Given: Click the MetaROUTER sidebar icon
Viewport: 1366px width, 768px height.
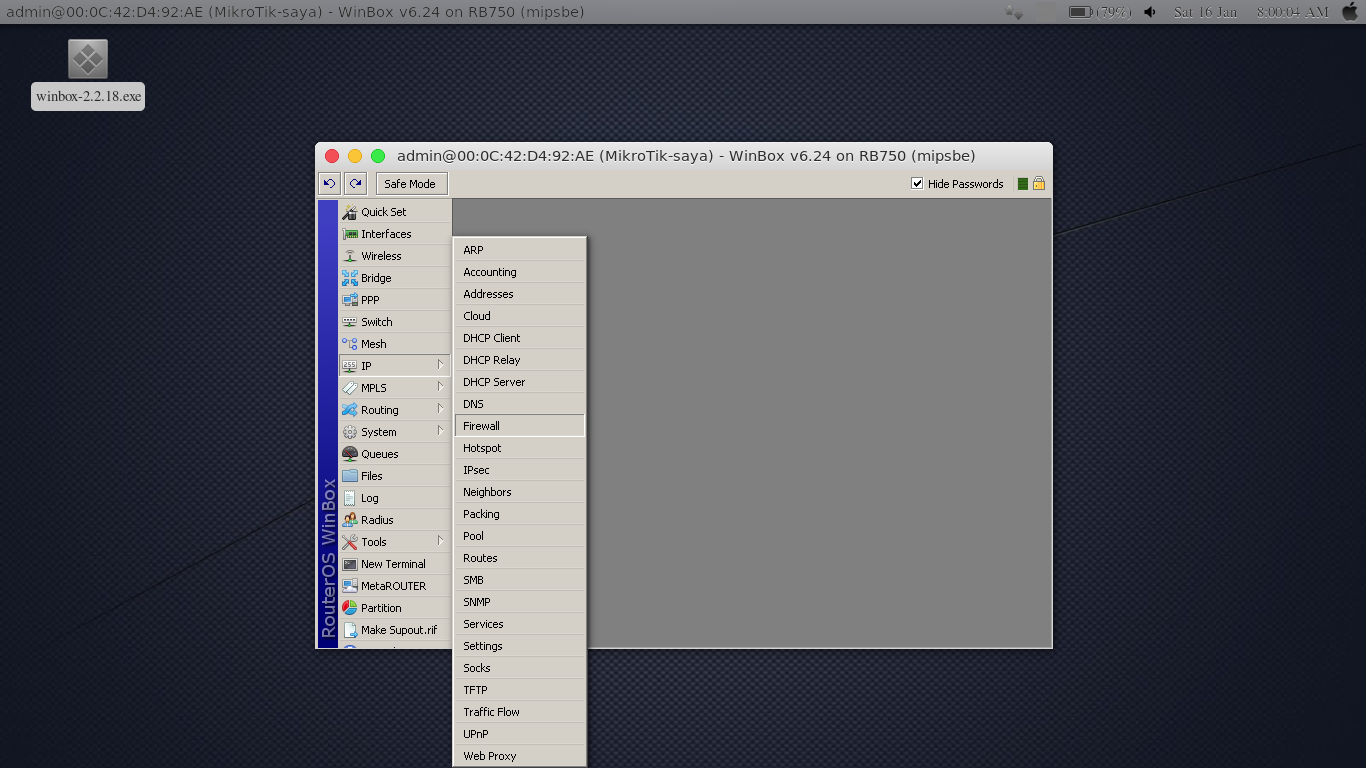Looking at the screenshot, I should point(349,586).
